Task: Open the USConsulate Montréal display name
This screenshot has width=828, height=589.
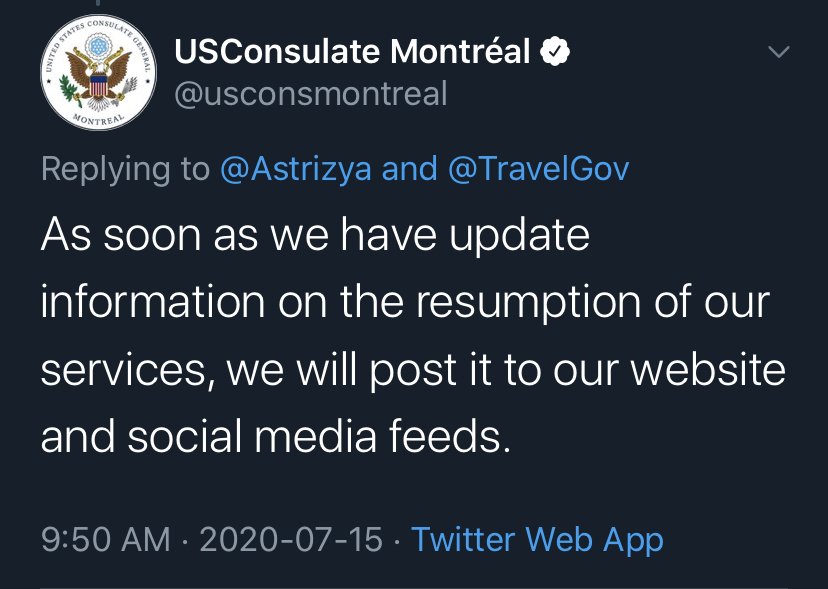Action: pos(352,51)
